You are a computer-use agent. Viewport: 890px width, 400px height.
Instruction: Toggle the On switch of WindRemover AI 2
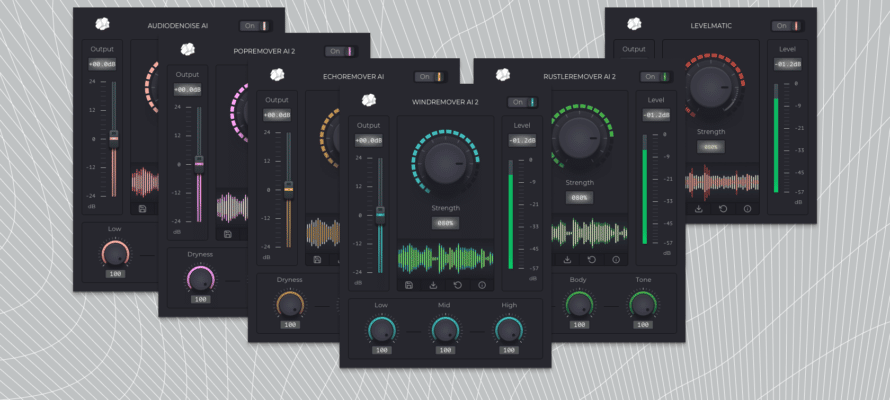[523, 102]
